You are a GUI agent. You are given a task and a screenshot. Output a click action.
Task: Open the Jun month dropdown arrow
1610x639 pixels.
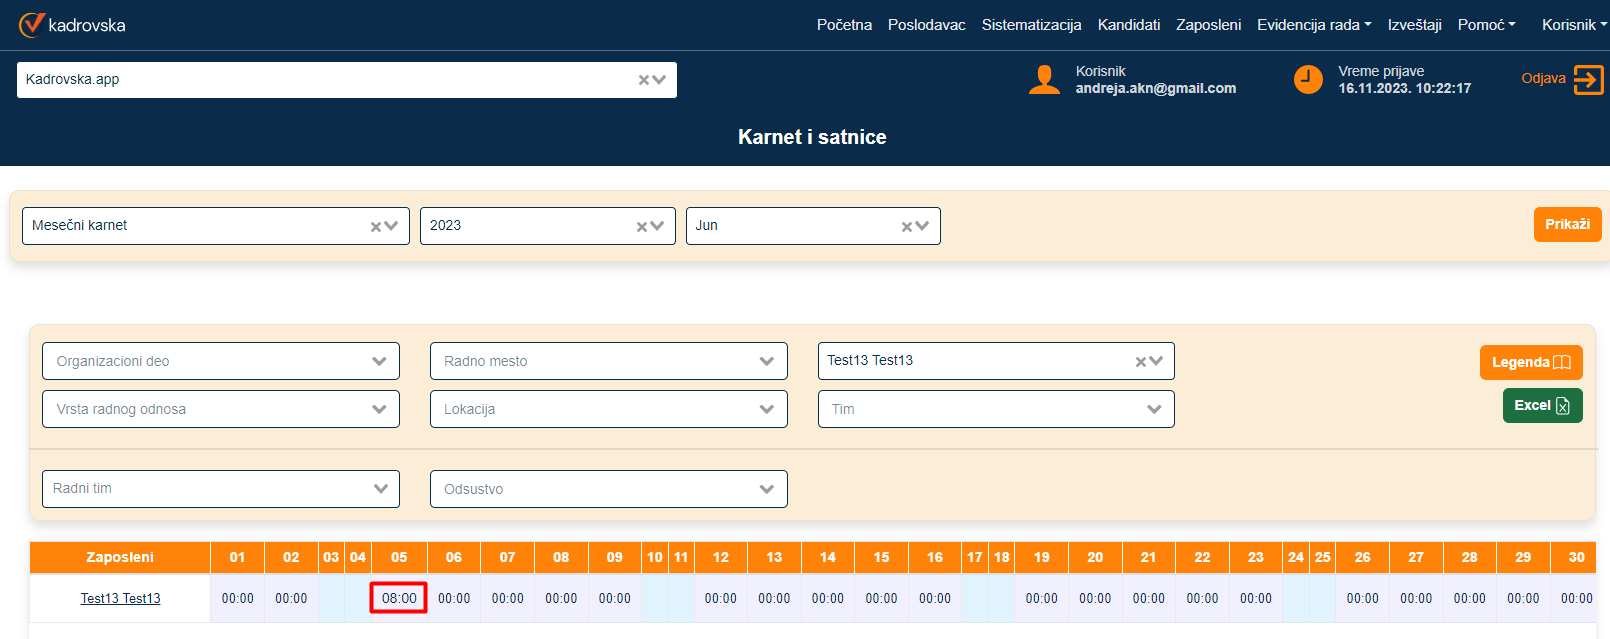tap(922, 226)
